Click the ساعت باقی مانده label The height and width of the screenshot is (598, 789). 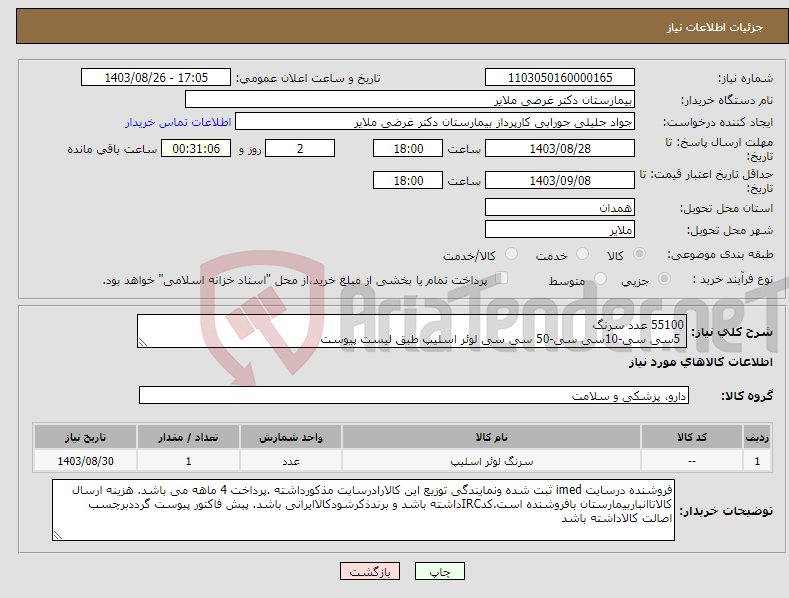pyautogui.click(x=112, y=149)
